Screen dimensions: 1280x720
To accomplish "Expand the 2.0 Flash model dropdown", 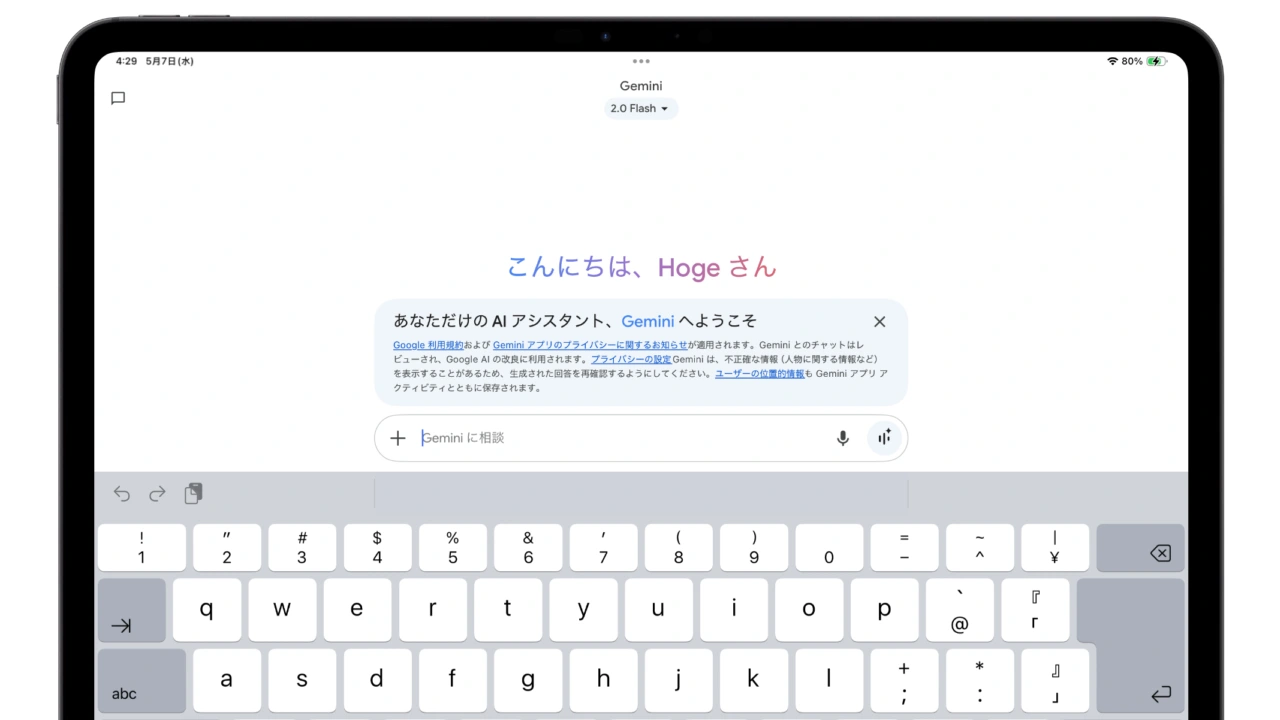I will (x=640, y=108).
